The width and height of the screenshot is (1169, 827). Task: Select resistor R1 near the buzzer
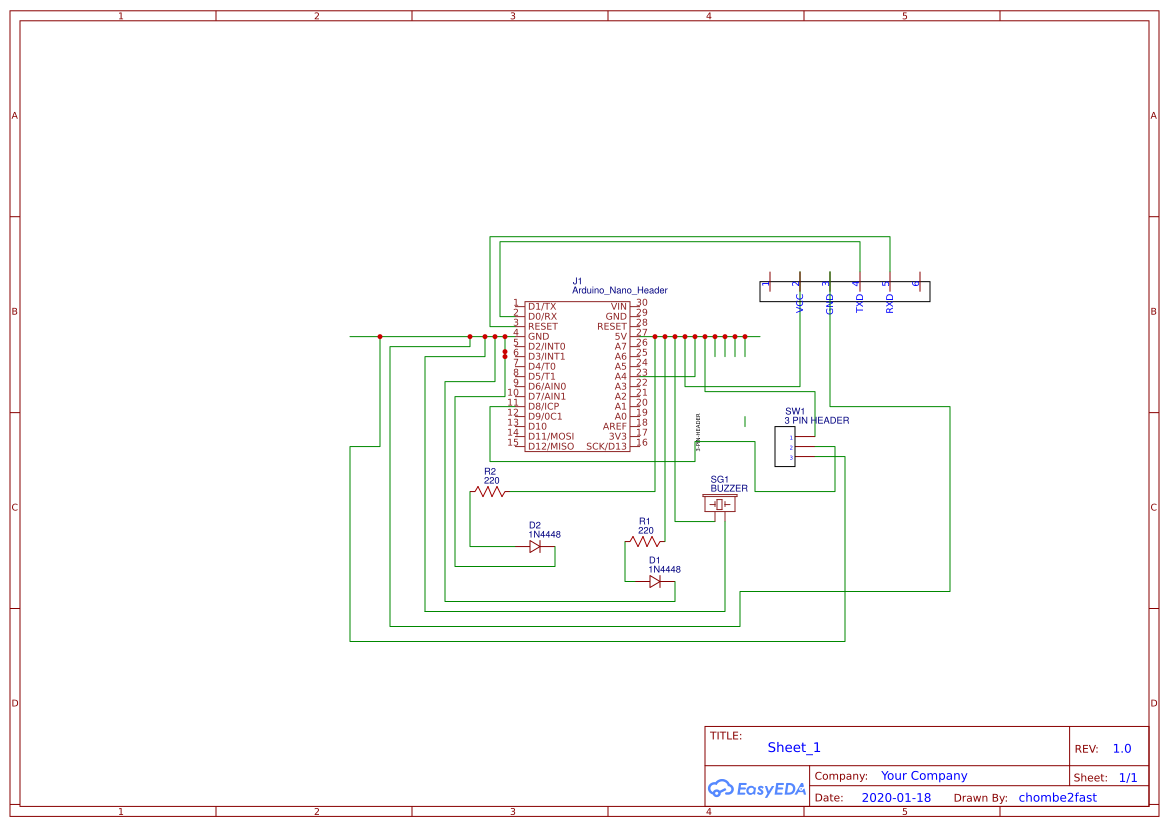click(x=644, y=540)
